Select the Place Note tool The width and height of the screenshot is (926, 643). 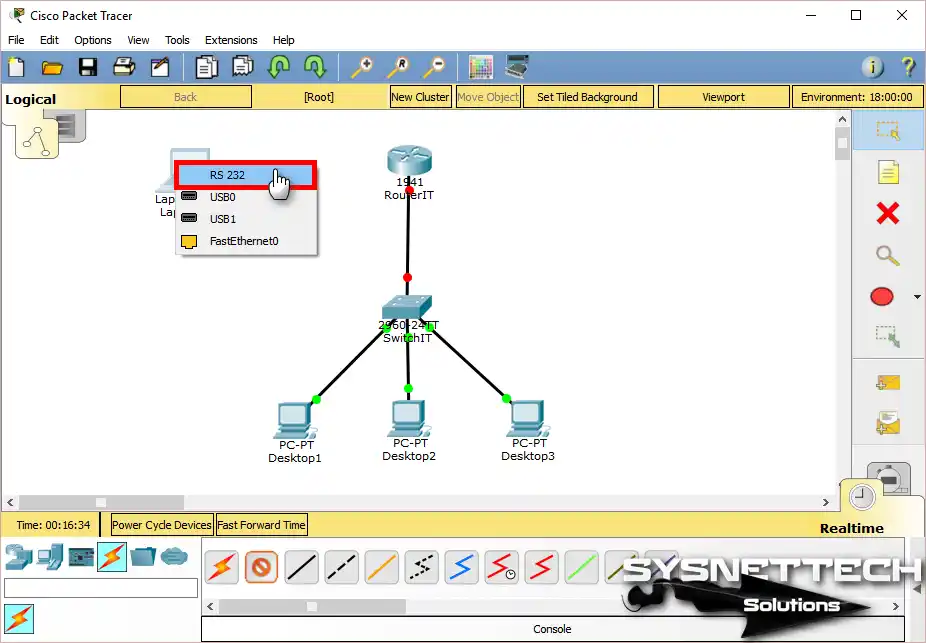(887, 172)
